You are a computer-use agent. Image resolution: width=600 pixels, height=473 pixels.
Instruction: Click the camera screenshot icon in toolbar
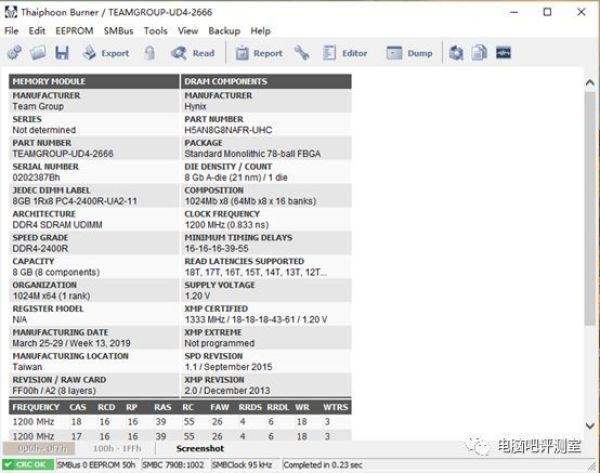coord(456,53)
